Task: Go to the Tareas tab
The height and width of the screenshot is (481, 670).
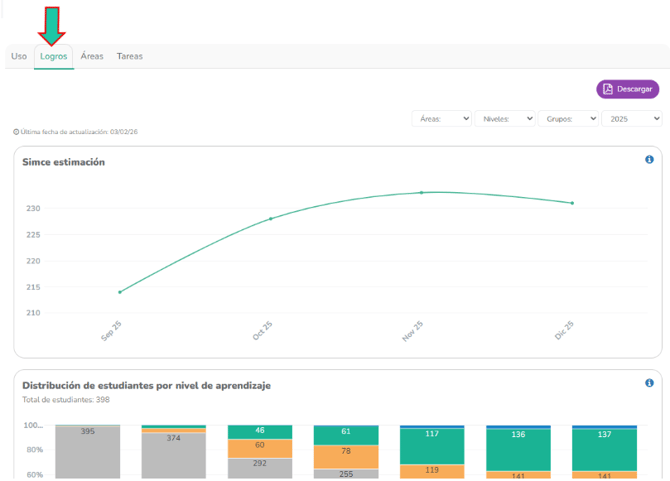Action: pos(129,56)
